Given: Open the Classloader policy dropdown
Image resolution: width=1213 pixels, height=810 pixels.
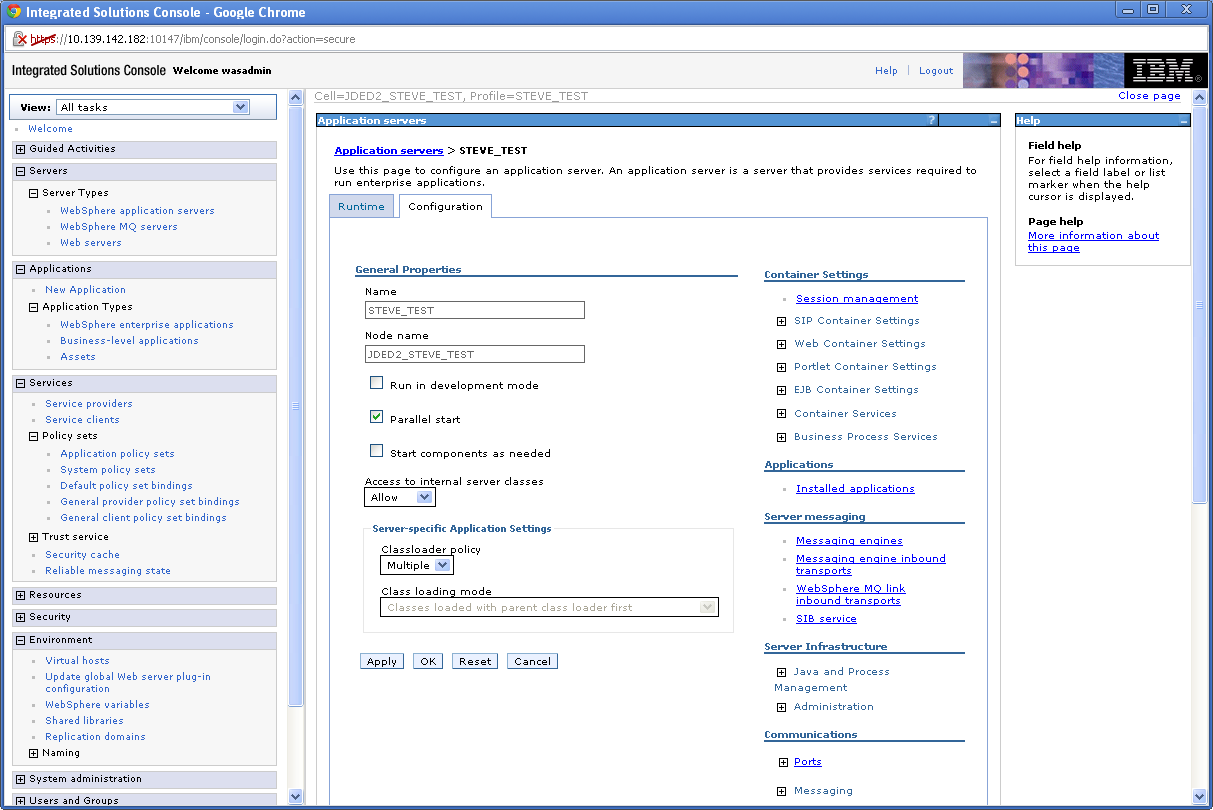Looking at the screenshot, I should (x=417, y=565).
